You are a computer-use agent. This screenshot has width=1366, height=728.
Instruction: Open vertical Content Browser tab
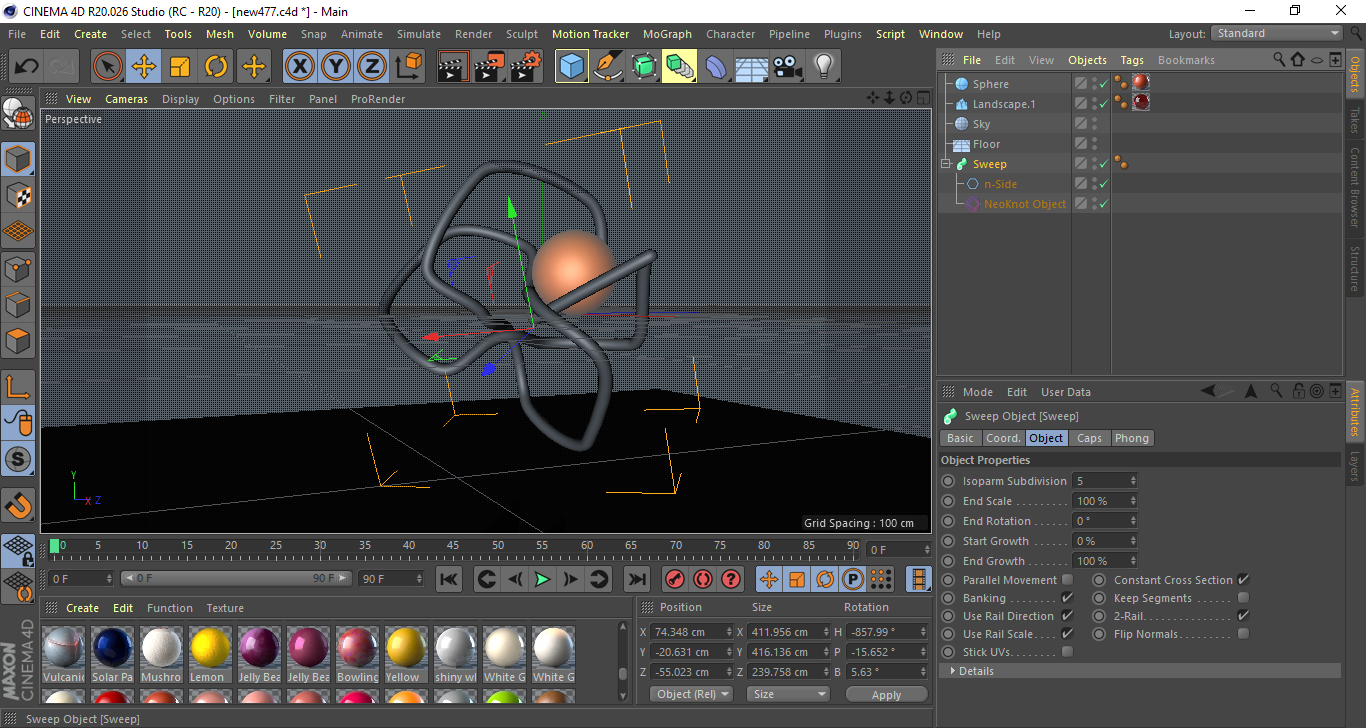[1355, 186]
